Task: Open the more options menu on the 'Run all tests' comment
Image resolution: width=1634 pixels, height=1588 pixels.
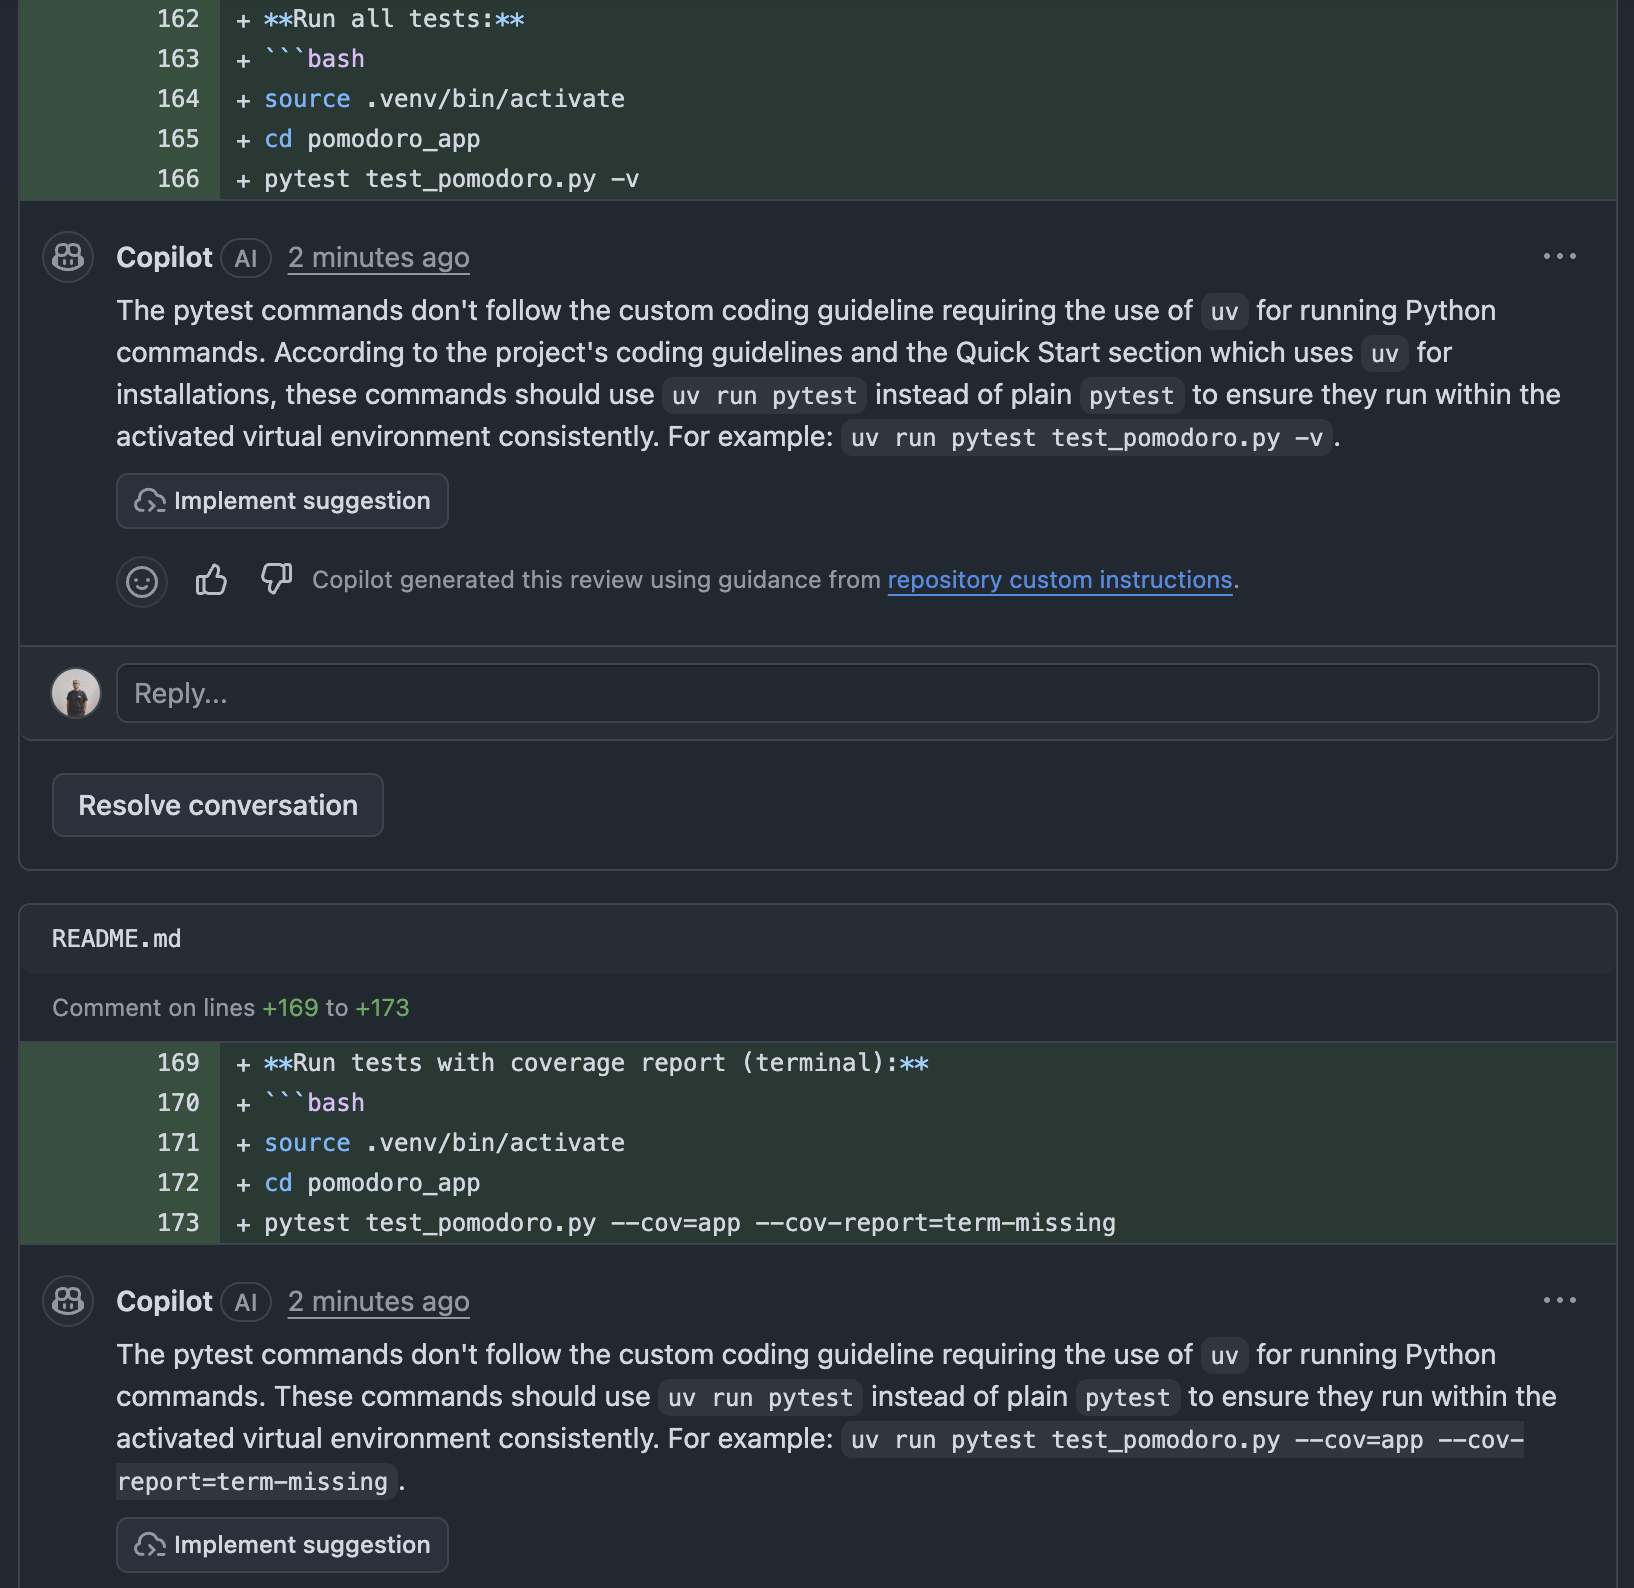Action: tap(1559, 257)
